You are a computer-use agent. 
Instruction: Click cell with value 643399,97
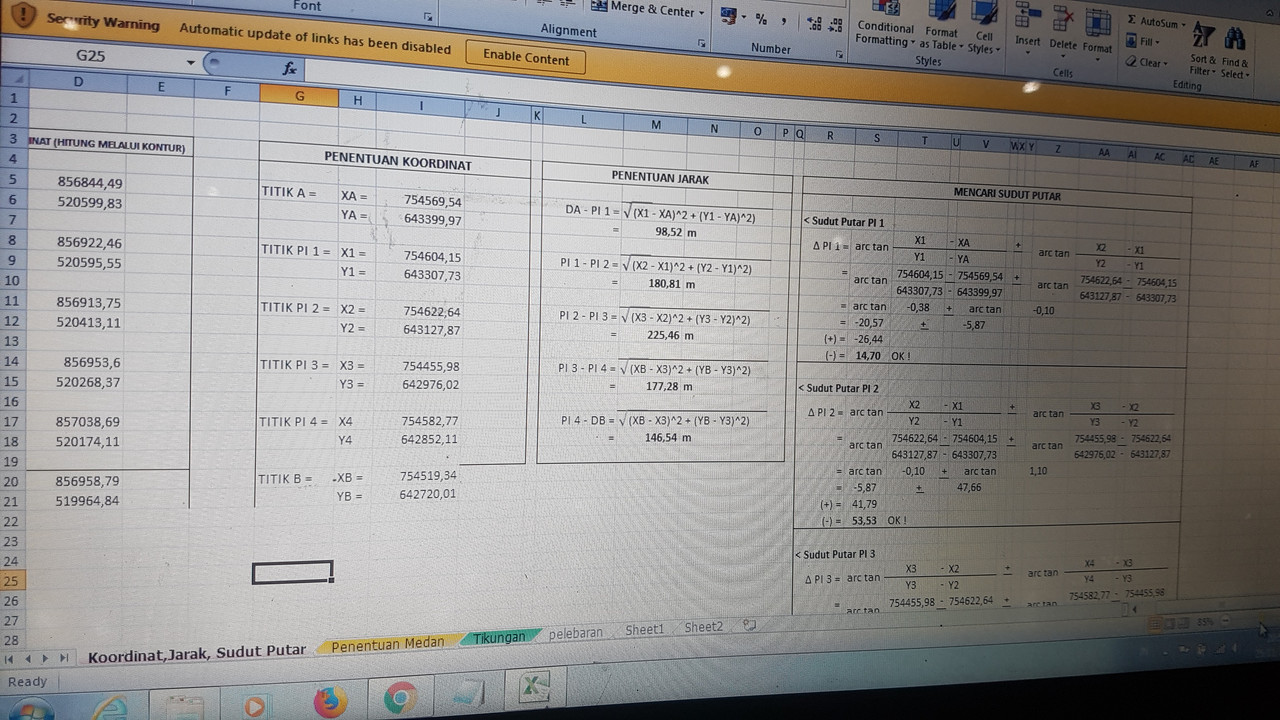[433, 219]
